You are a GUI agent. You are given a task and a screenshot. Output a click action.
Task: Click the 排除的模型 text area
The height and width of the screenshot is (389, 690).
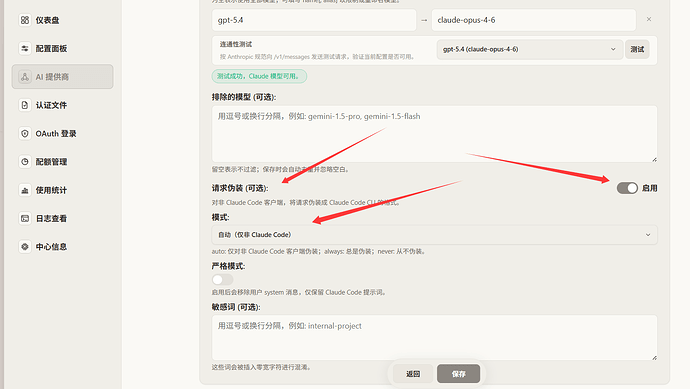click(x=434, y=134)
